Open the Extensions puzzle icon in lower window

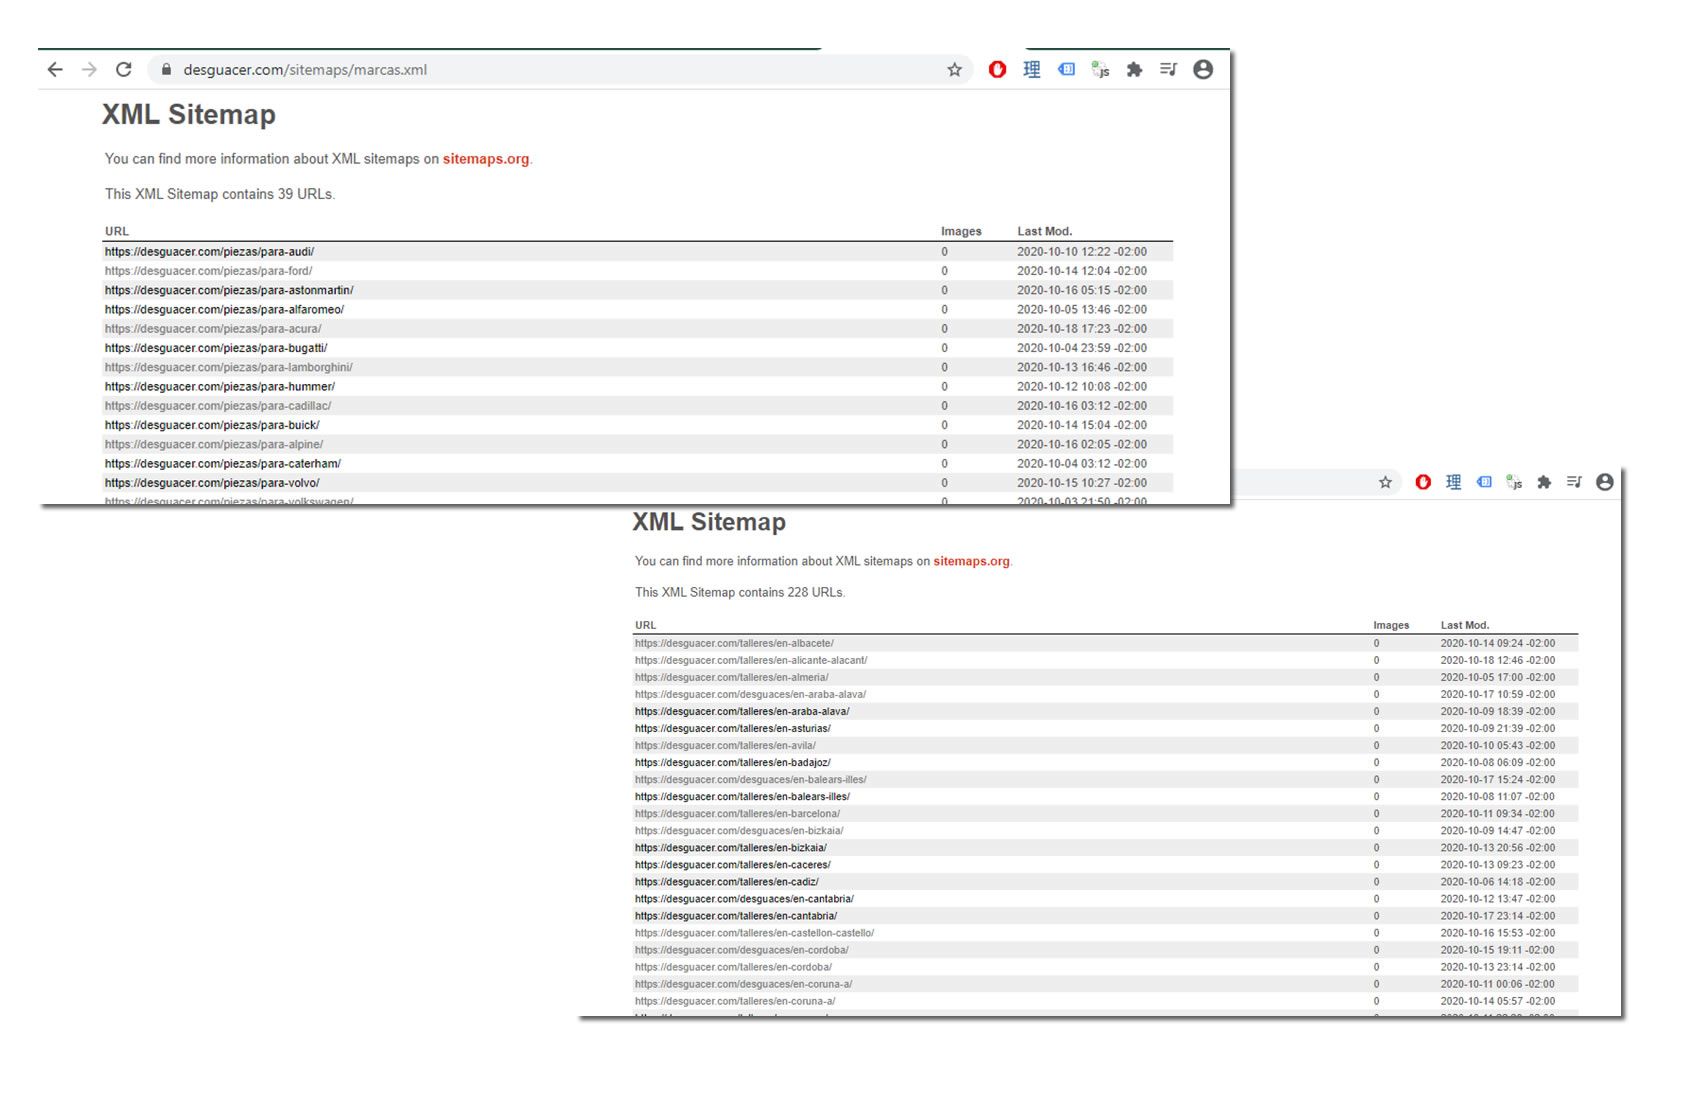tap(1544, 483)
